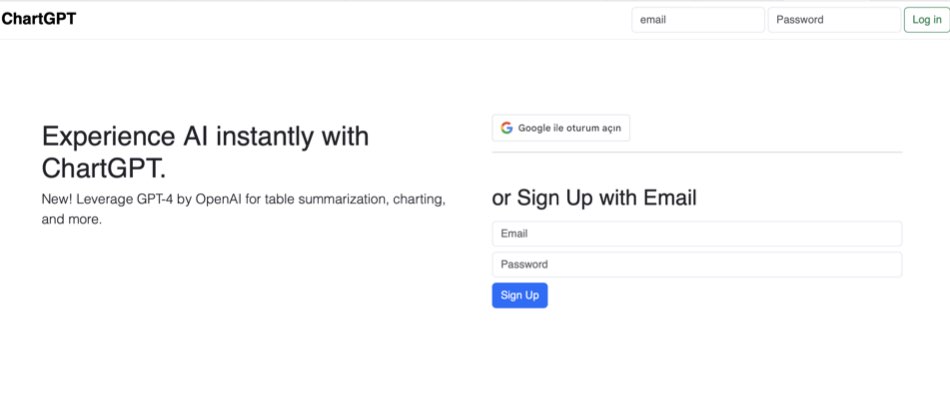This screenshot has height=400, width=950.
Task: Click the horizontal divider below Google button
Action: (697, 152)
